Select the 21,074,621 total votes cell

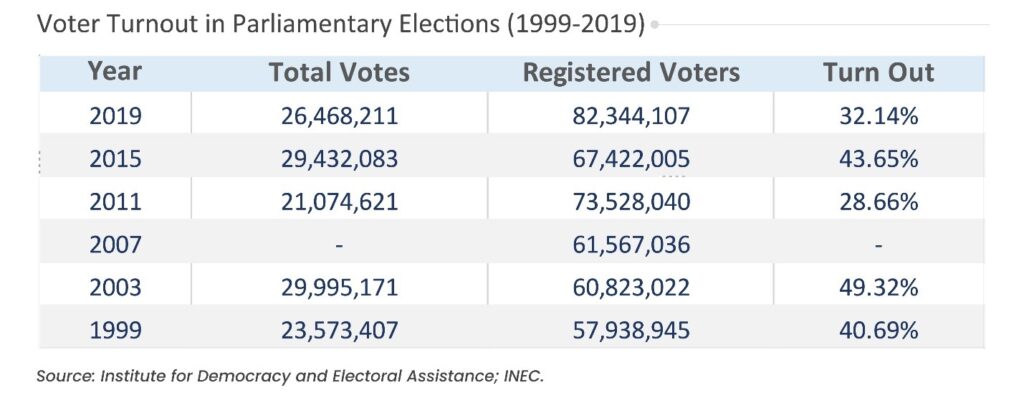click(x=340, y=201)
